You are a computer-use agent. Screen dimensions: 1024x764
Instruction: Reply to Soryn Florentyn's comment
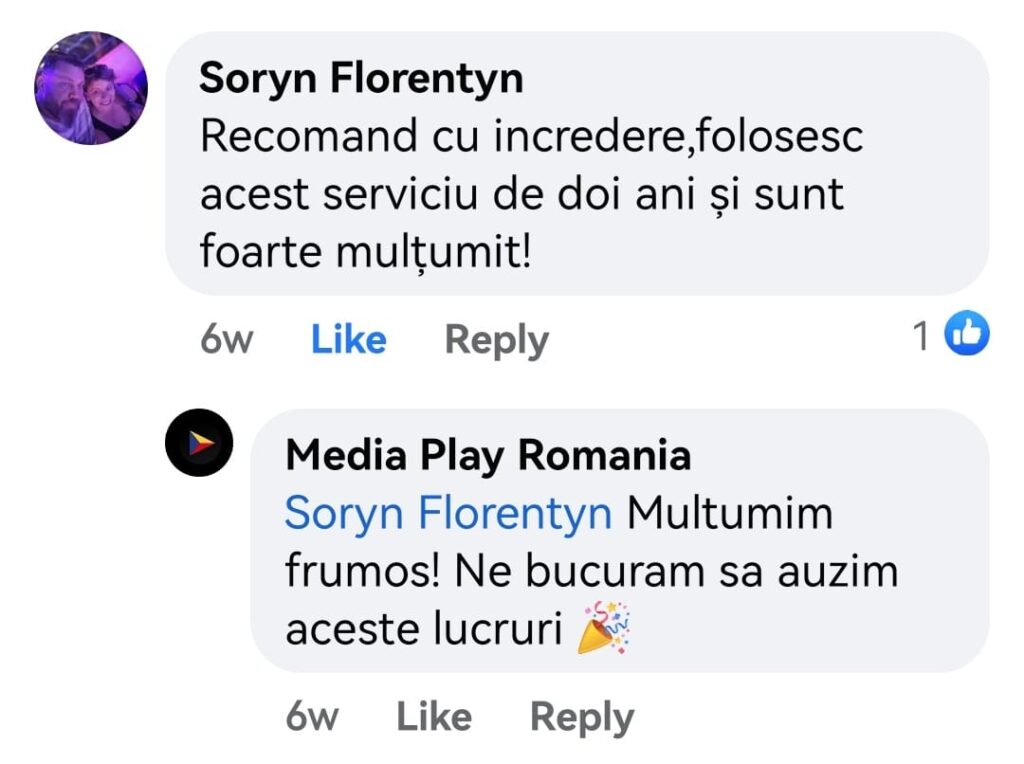(x=496, y=339)
